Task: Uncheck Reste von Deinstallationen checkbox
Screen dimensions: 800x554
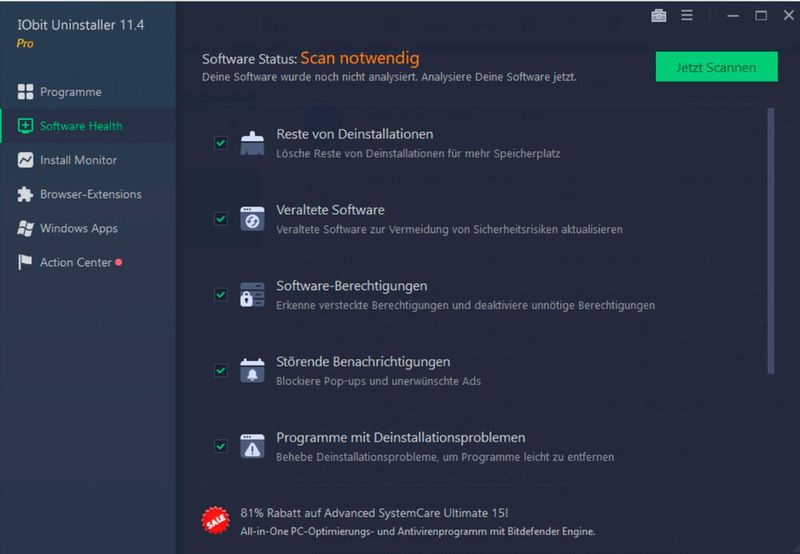Action: (x=220, y=143)
